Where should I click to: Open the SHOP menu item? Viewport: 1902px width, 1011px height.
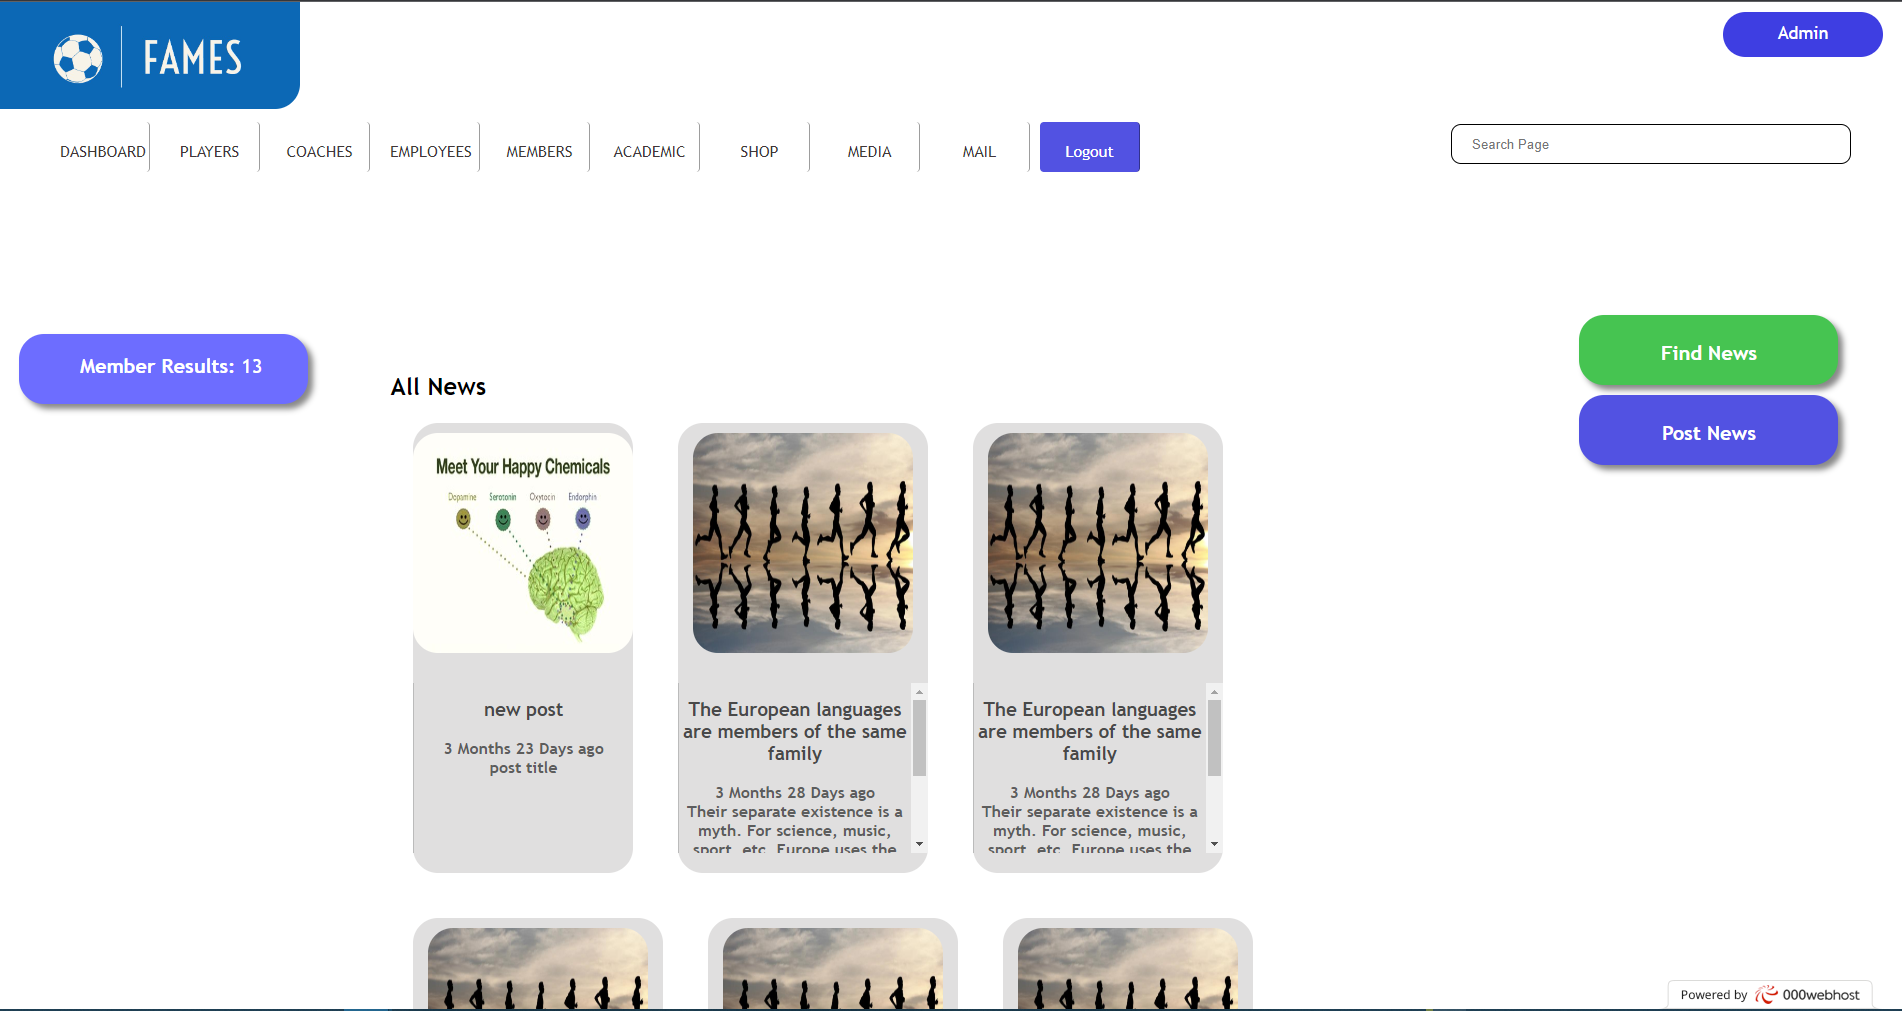point(759,152)
